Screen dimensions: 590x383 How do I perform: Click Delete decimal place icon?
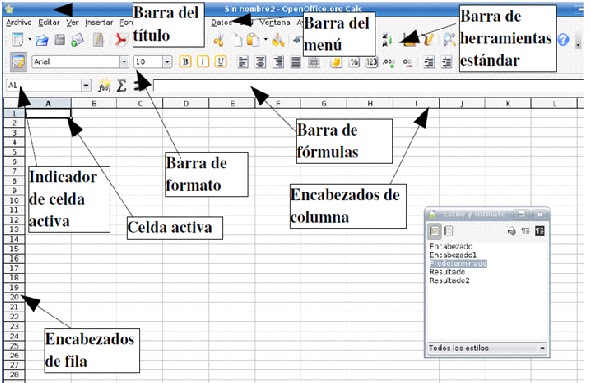coord(407,62)
